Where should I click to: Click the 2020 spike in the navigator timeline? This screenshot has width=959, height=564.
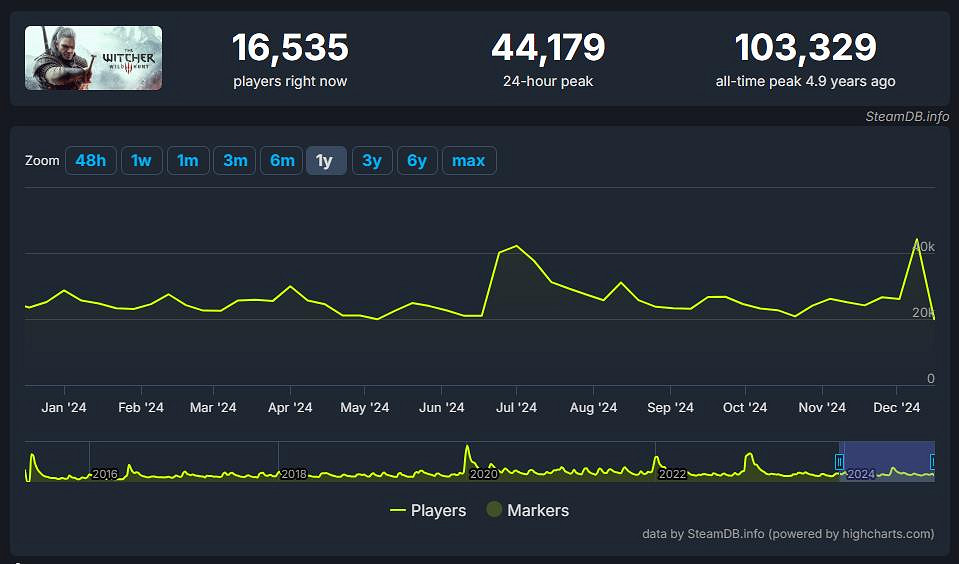tap(467, 451)
